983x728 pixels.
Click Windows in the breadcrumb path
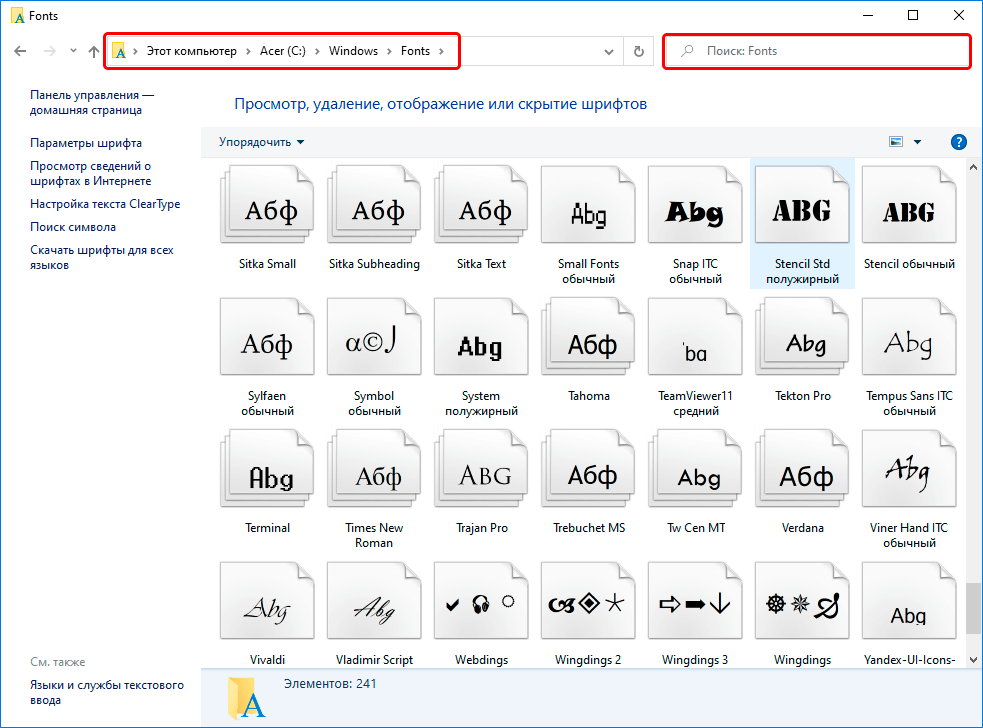click(x=353, y=51)
